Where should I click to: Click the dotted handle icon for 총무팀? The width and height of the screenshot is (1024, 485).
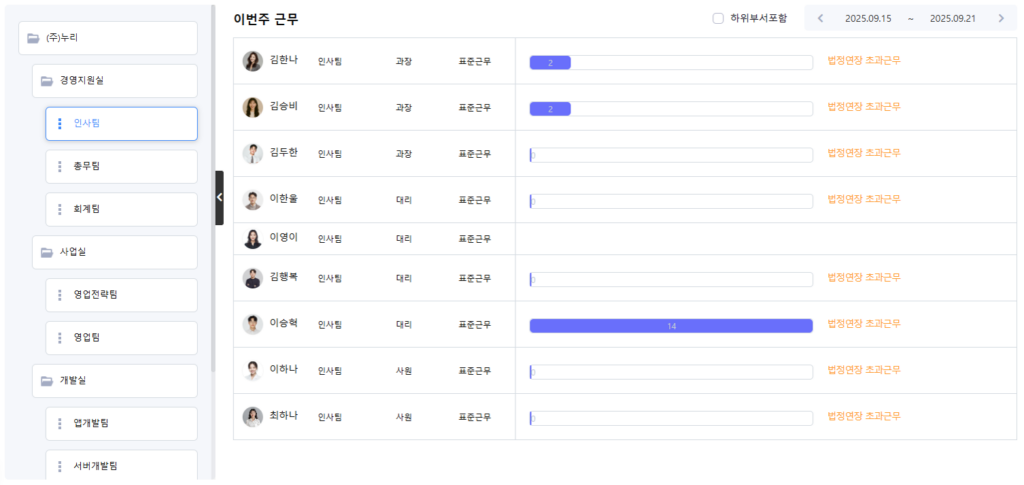[60, 167]
